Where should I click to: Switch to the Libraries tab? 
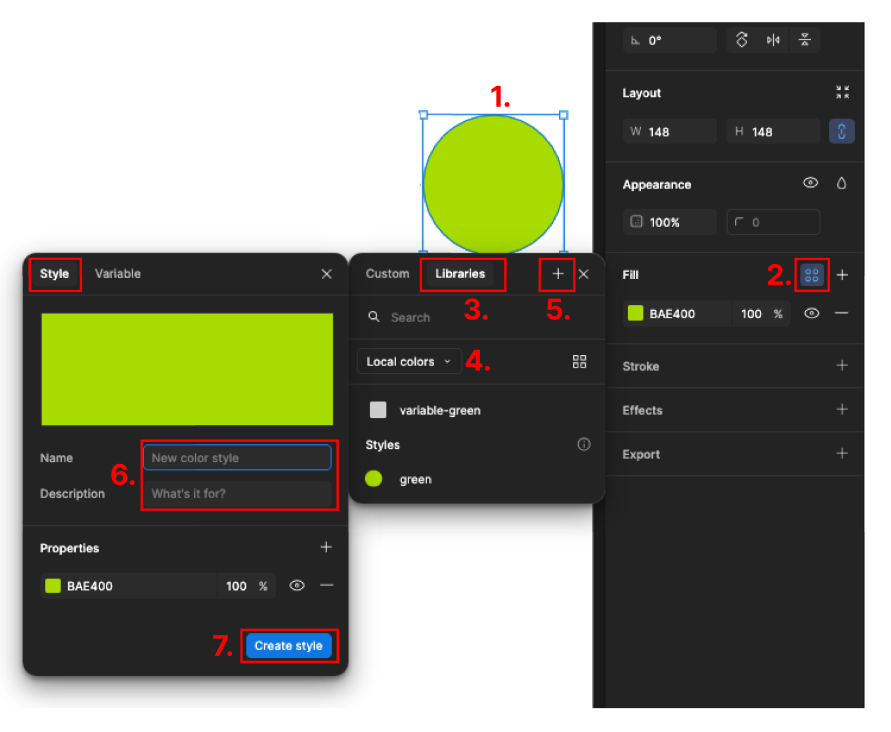click(460, 274)
